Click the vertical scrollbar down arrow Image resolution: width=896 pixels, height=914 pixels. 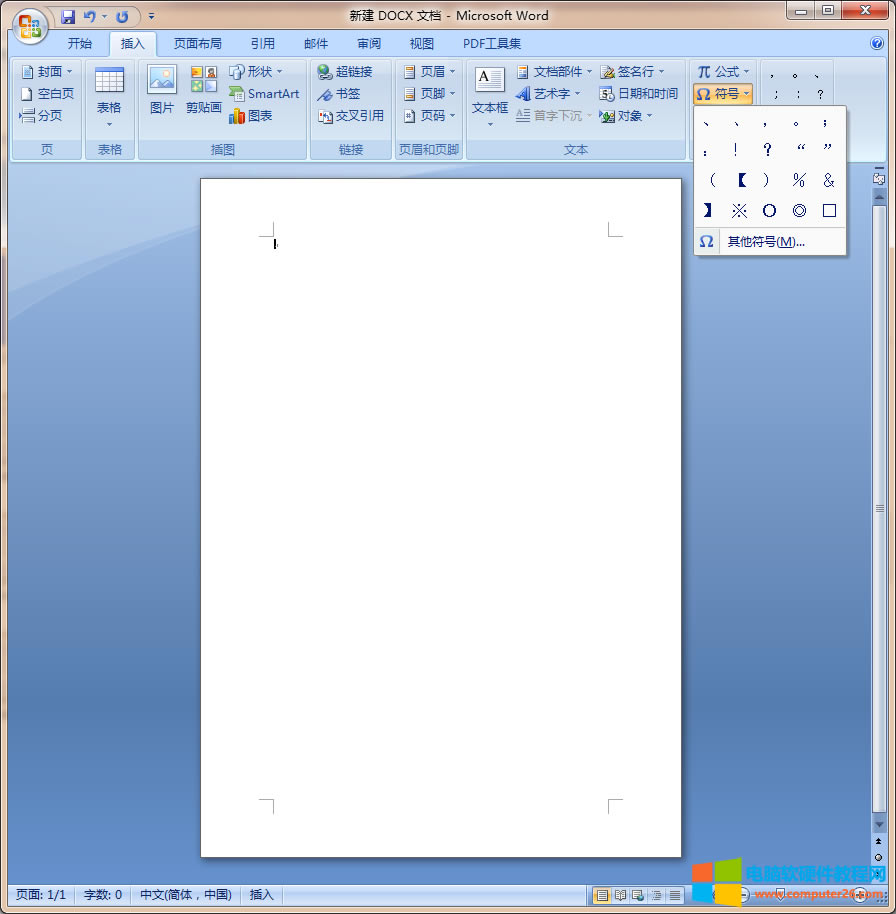pyautogui.click(x=879, y=824)
